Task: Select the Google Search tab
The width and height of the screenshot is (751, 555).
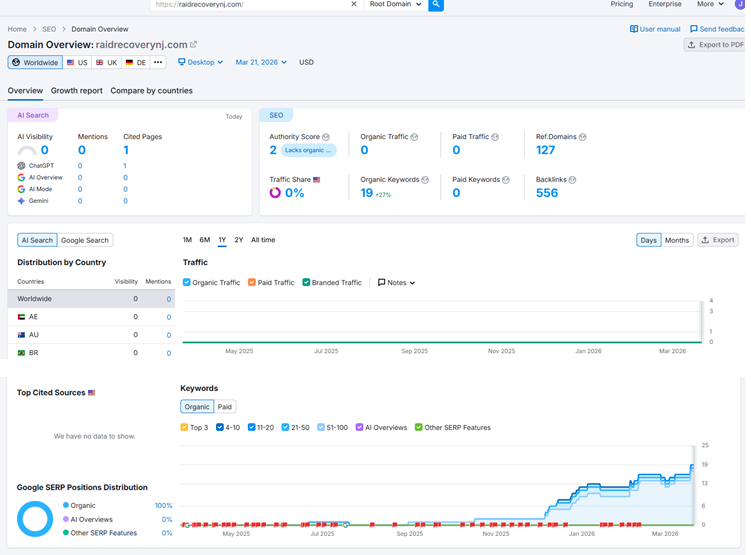Action: (x=85, y=240)
